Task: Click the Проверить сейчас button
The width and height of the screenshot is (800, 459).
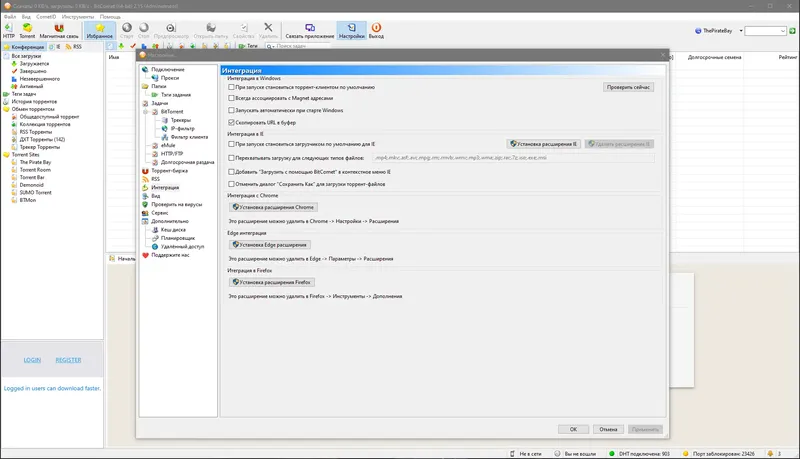Action: 628,87
